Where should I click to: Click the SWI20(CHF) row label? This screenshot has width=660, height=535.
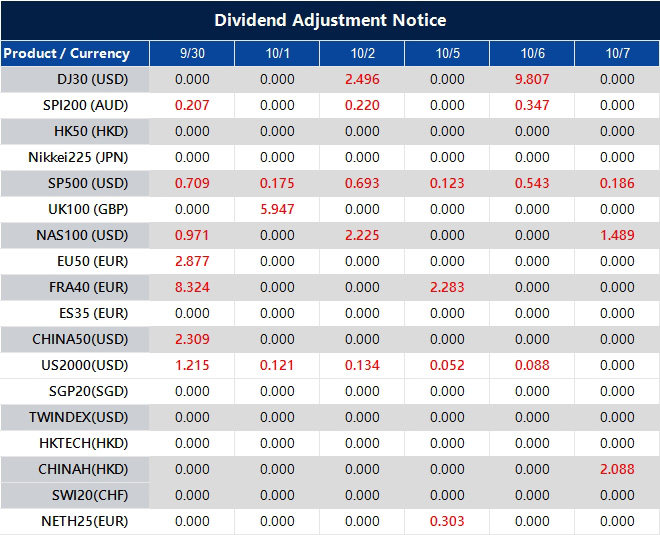[x=90, y=495]
